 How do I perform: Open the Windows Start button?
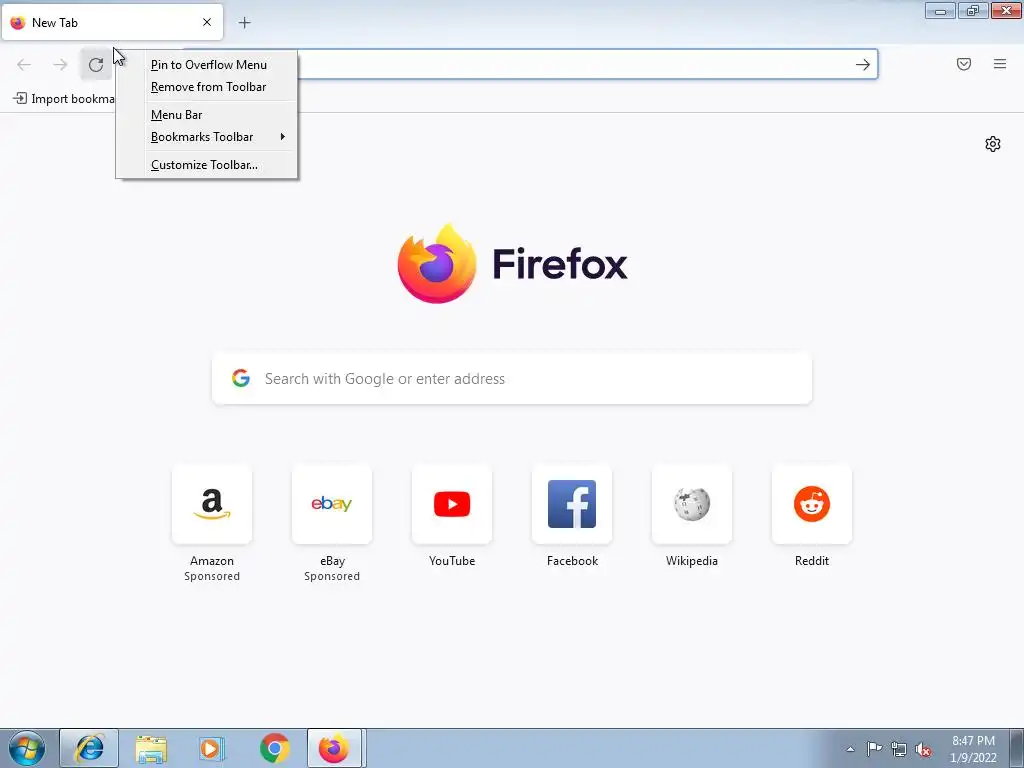click(x=27, y=748)
